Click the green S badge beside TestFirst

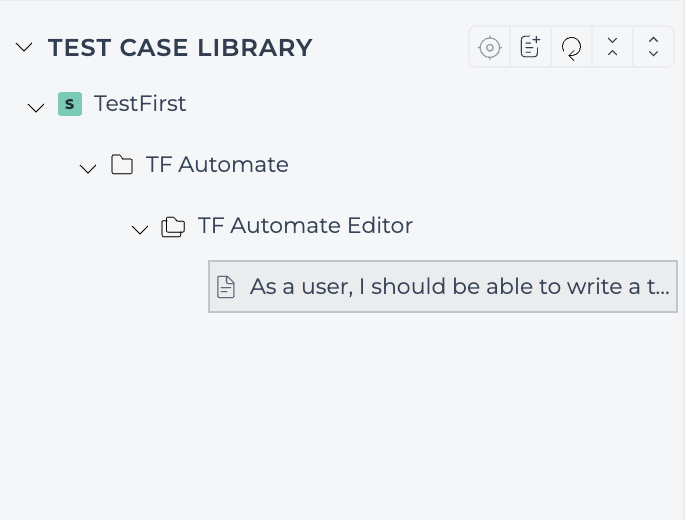[70, 104]
